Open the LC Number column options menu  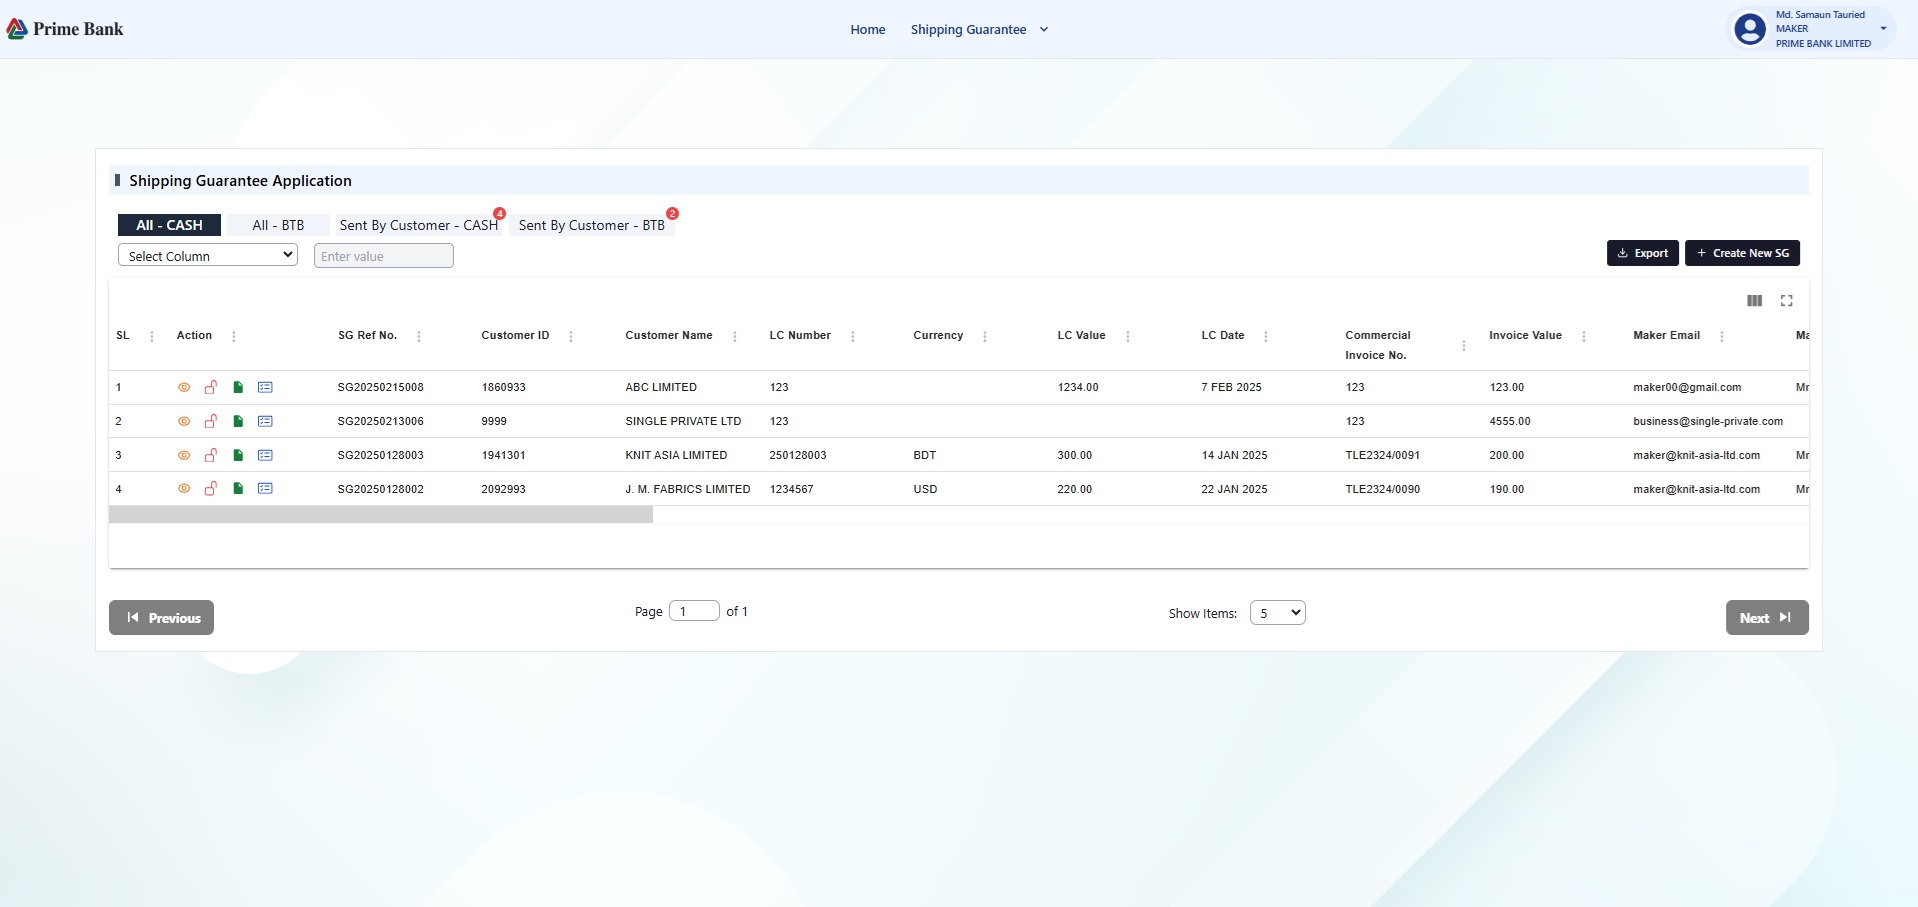click(853, 337)
